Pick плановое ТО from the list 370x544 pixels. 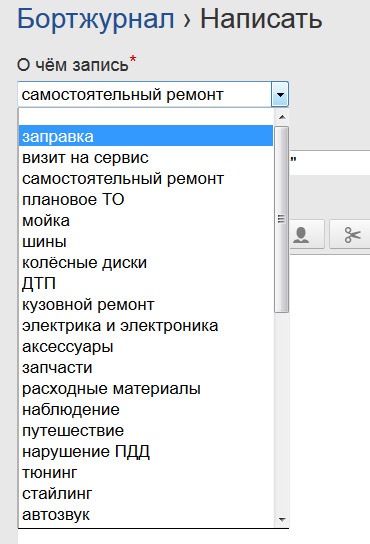(146, 199)
